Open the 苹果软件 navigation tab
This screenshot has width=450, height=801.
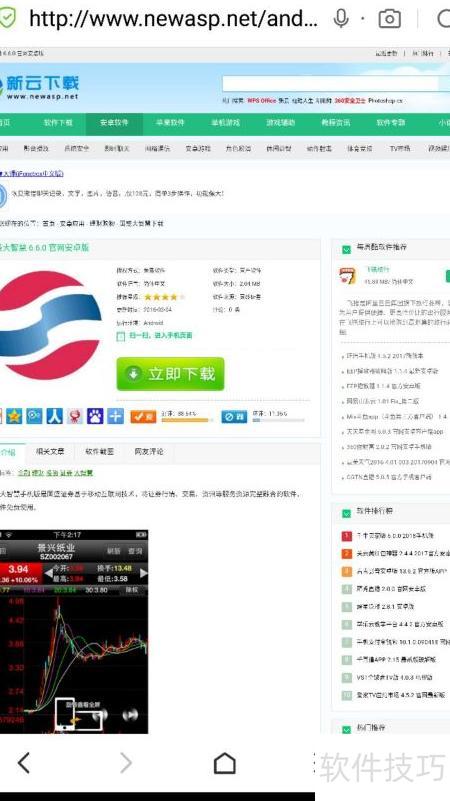170,123
